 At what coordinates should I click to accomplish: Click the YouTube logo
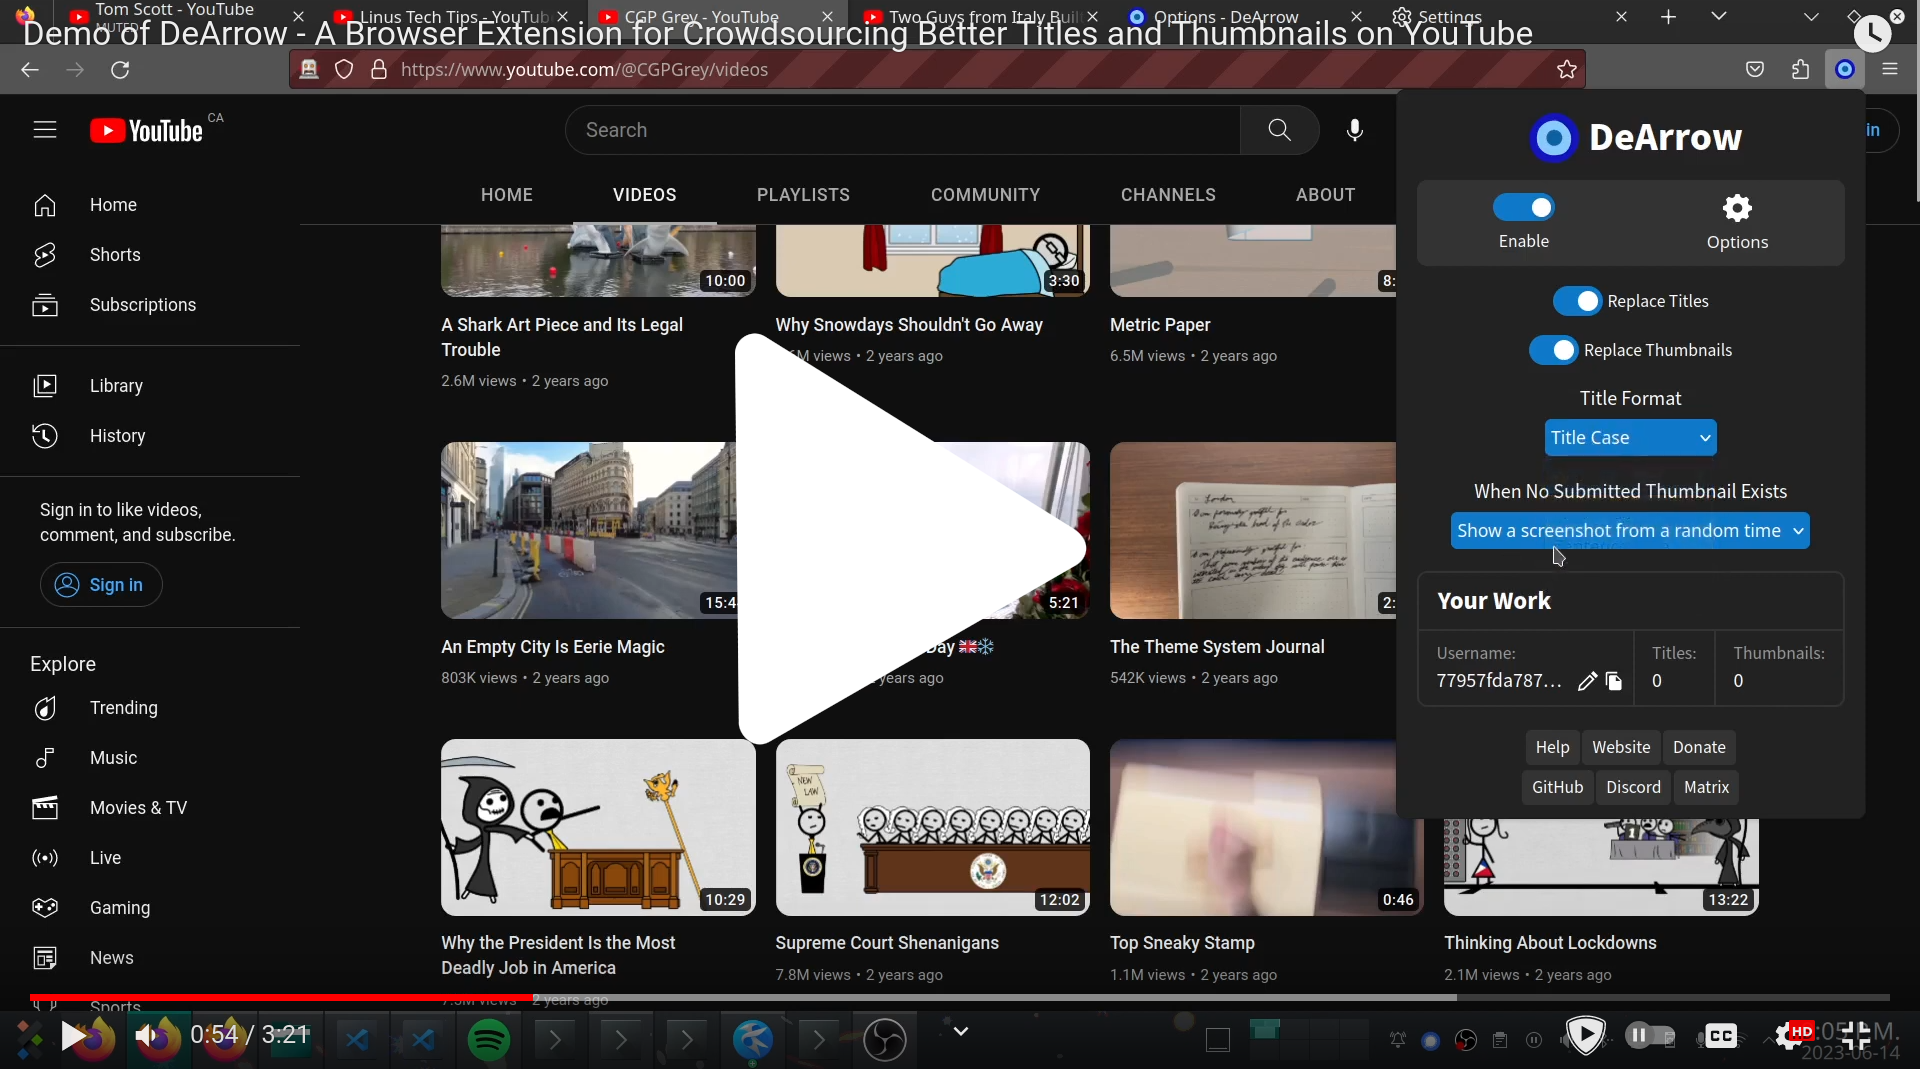point(147,131)
